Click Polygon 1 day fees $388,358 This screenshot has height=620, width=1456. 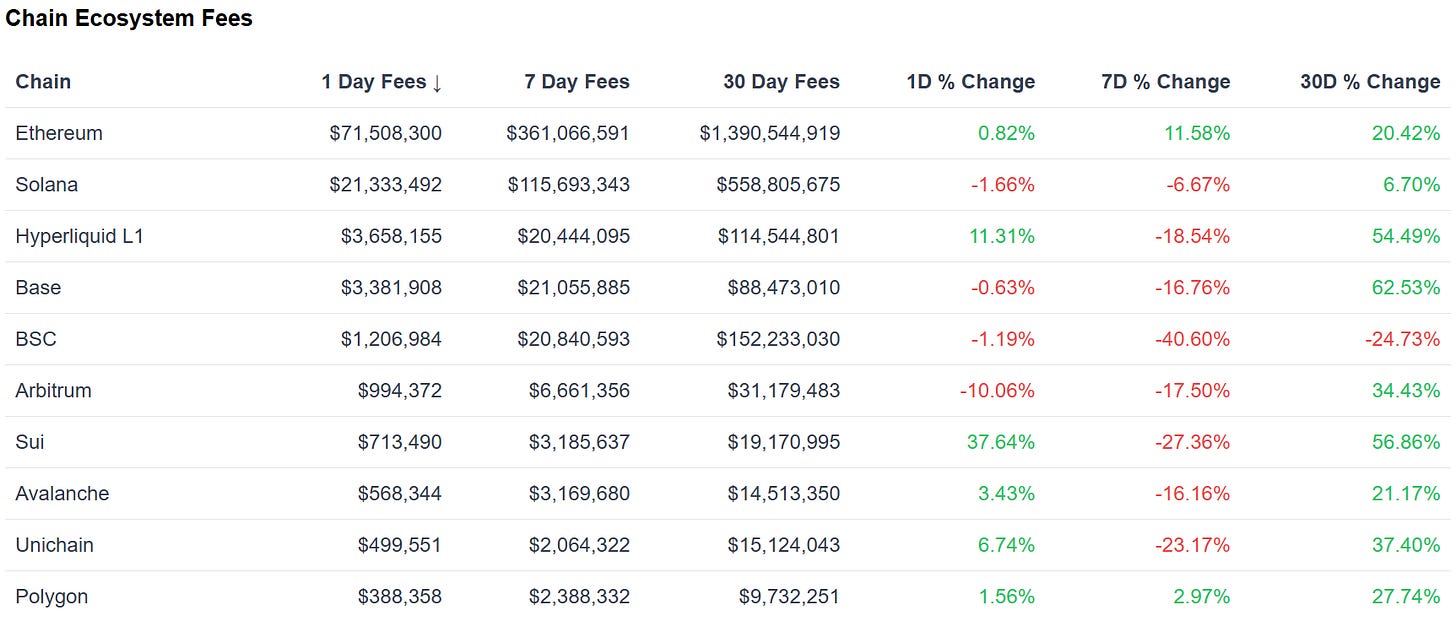click(400, 597)
